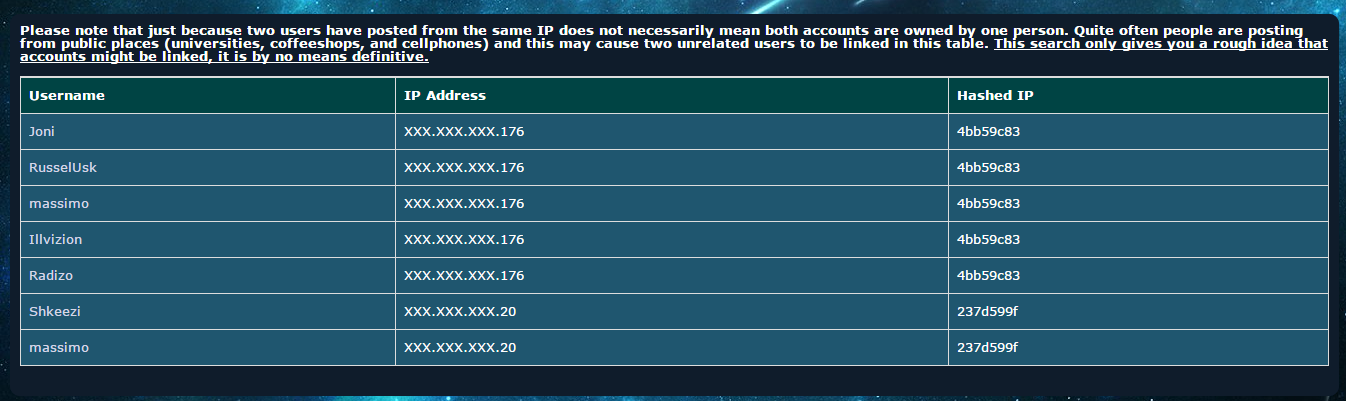Click Shkeezi's hashed IP 237d599f
The image size is (1346, 401).
pos(987,312)
